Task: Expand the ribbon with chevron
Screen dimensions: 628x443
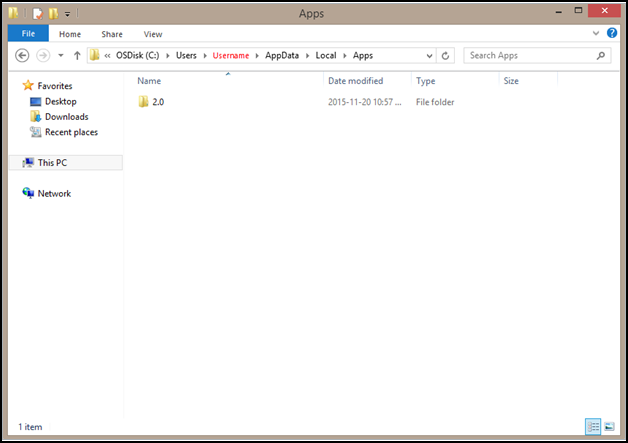Action: pos(596,33)
